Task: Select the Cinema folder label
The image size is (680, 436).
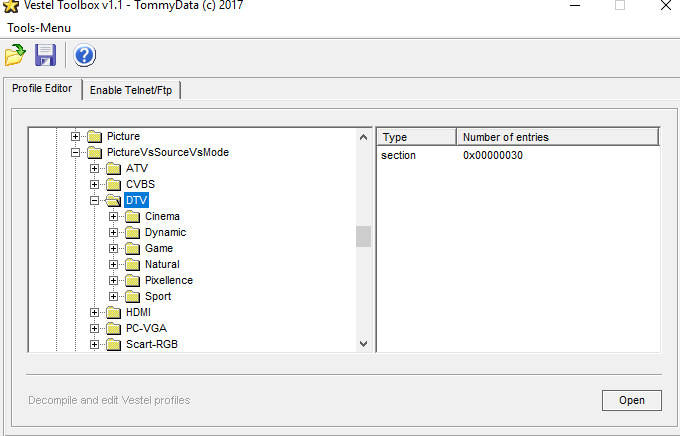Action: pos(162,216)
